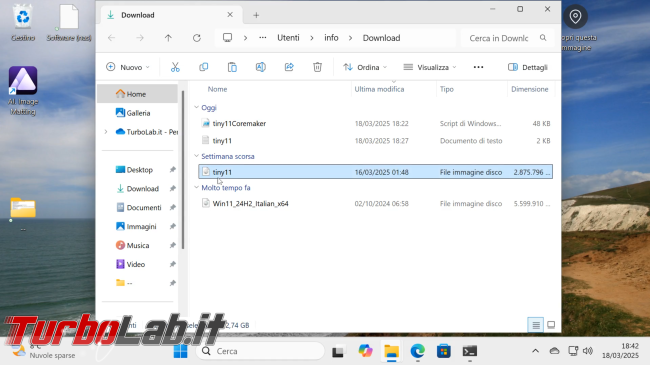Image resolution: width=650 pixels, height=365 pixels.
Task: Open AI Image Matting desktop shortcut
Action: click(23, 91)
